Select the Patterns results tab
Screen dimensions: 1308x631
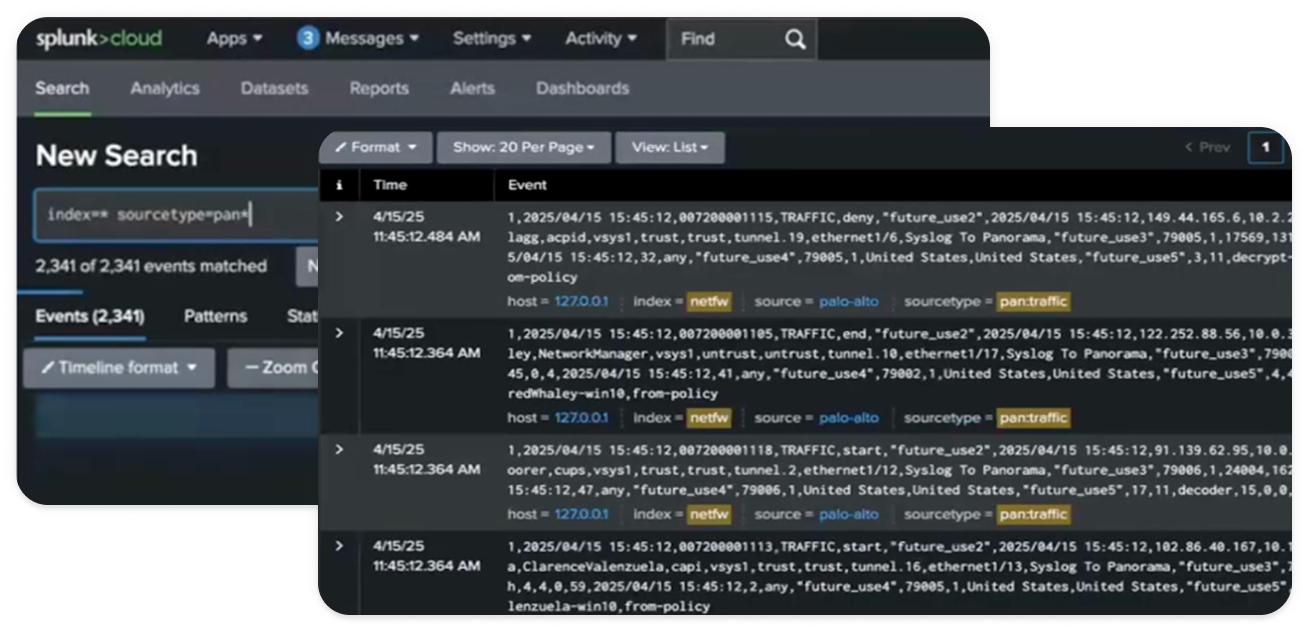click(x=215, y=316)
